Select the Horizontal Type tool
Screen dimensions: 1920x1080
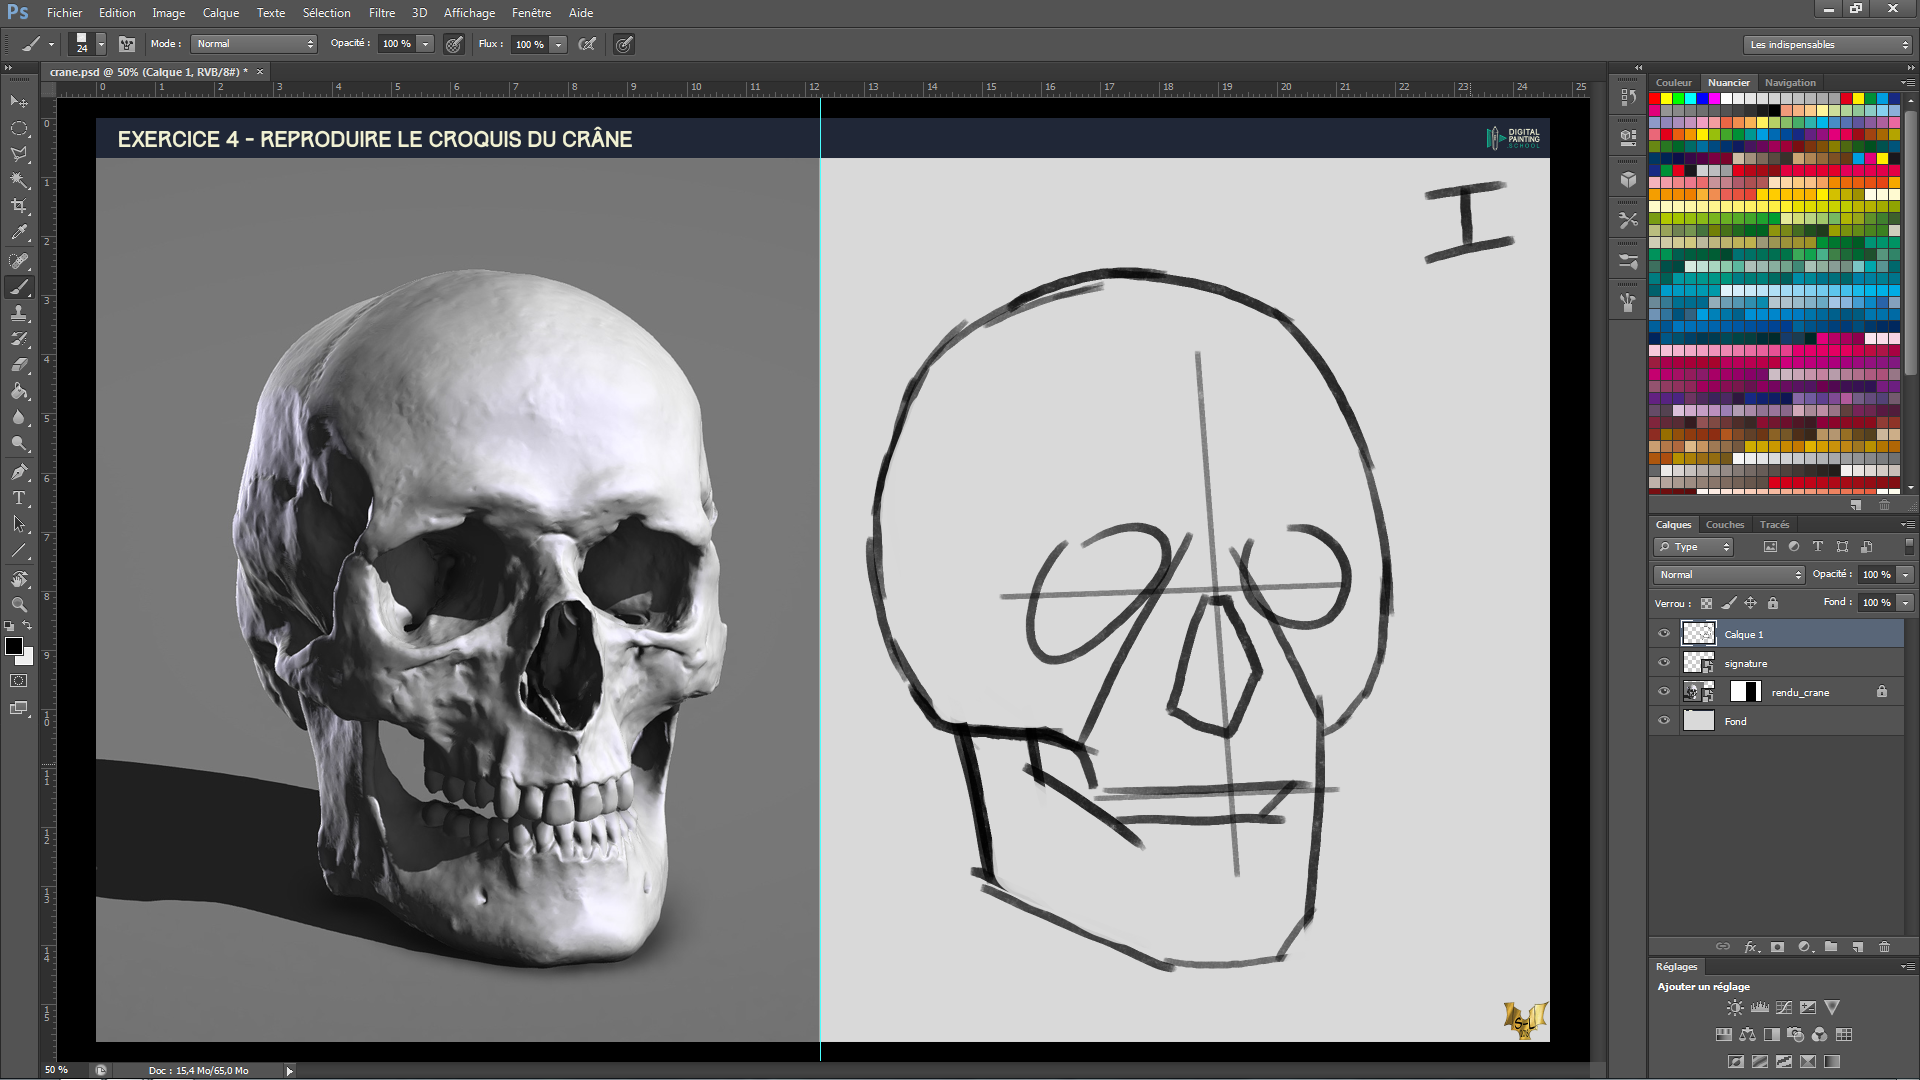(x=19, y=498)
